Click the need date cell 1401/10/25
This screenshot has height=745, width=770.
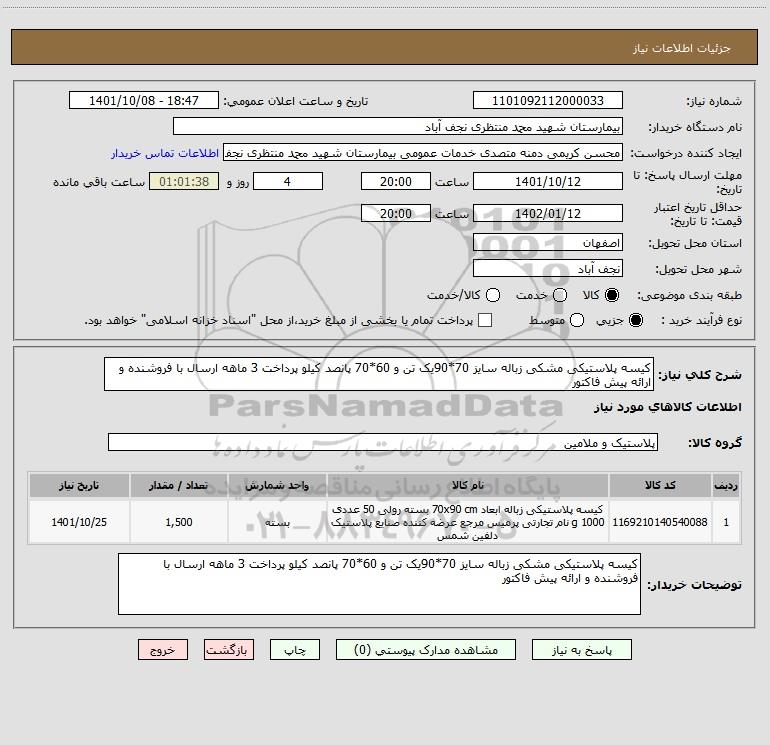(x=79, y=522)
